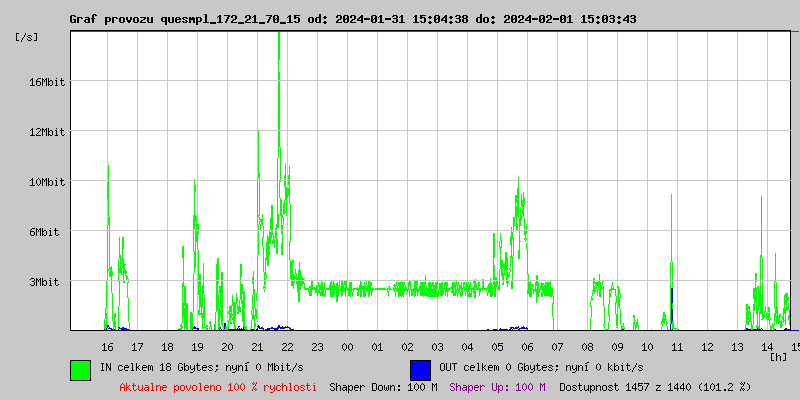Click the hour 19 marker on the time axis
This screenshot has height=400, width=800.
[197, 347]
